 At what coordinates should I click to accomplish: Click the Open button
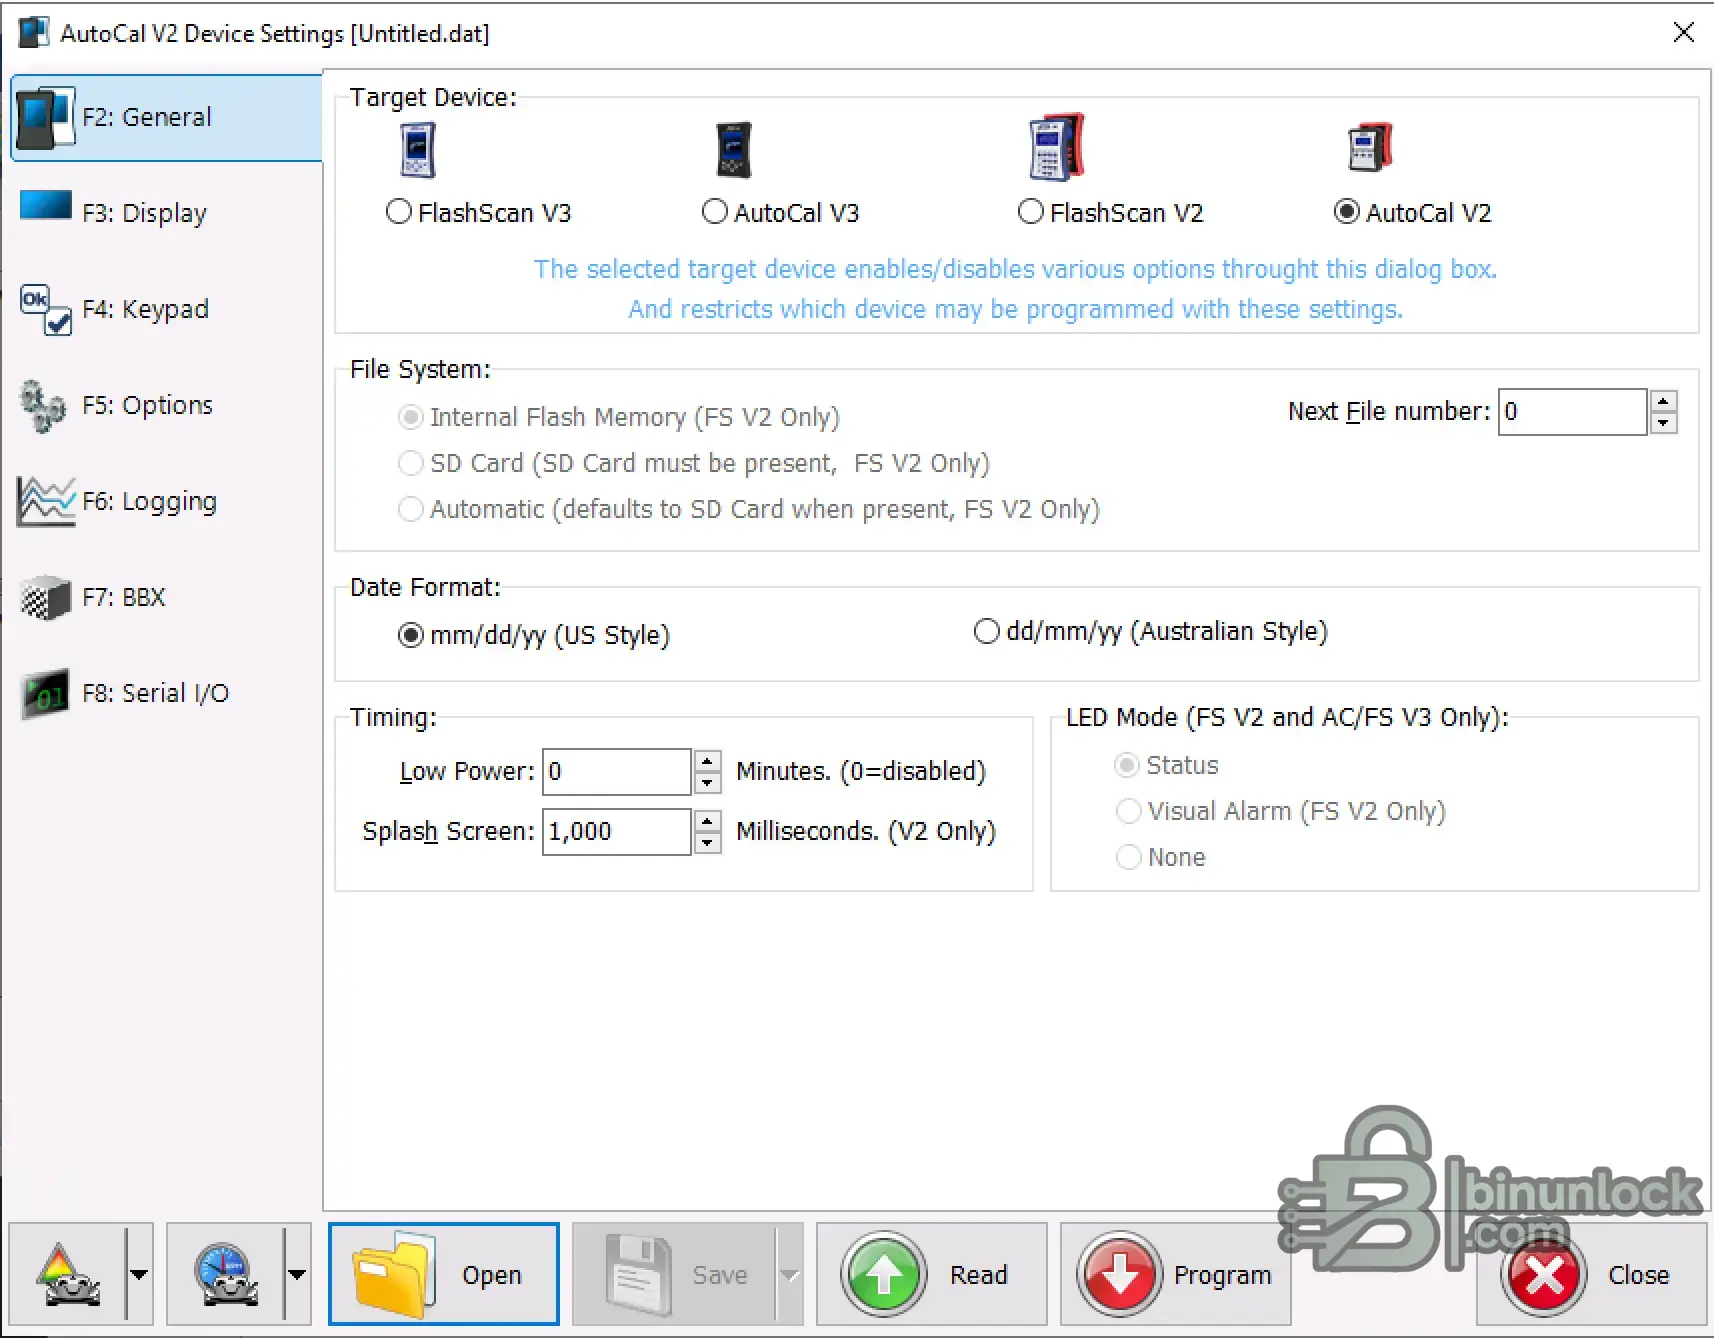tap(444, 1273)
